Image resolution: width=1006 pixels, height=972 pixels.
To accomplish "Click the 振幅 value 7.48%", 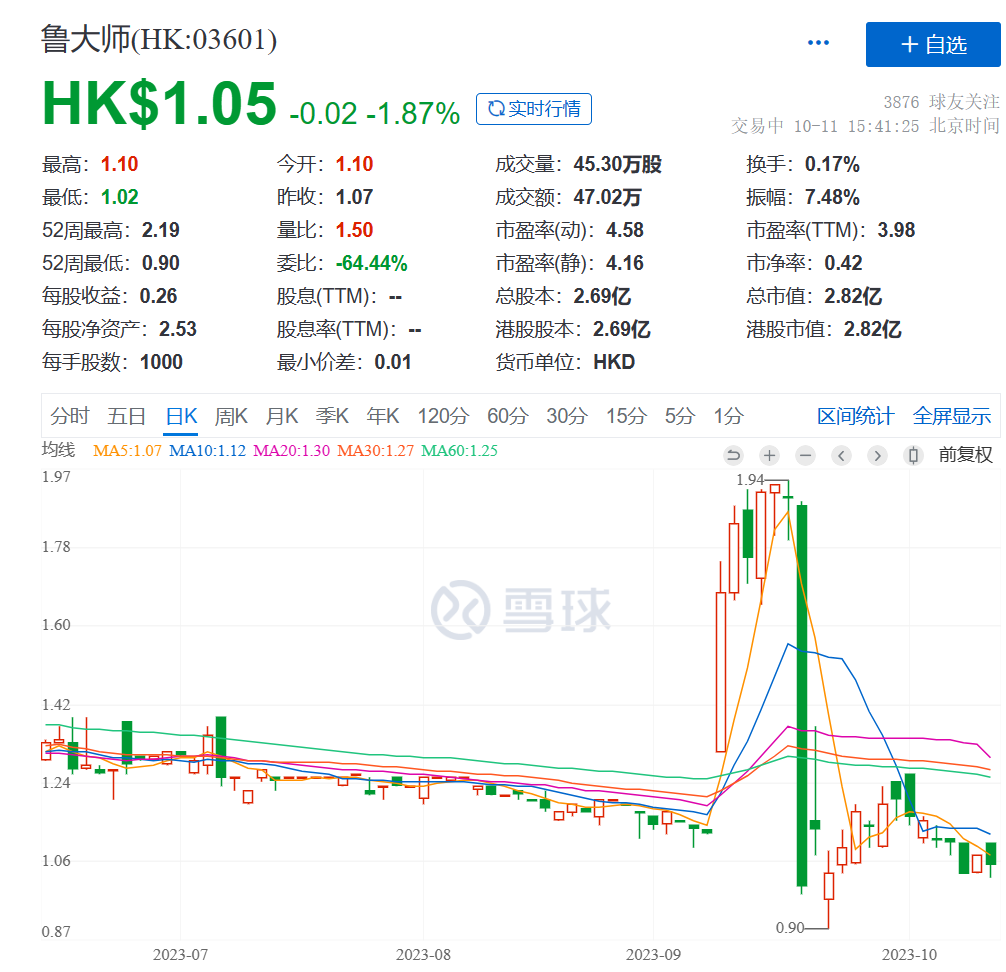I will pyautogui.click(x=832, y=198).
